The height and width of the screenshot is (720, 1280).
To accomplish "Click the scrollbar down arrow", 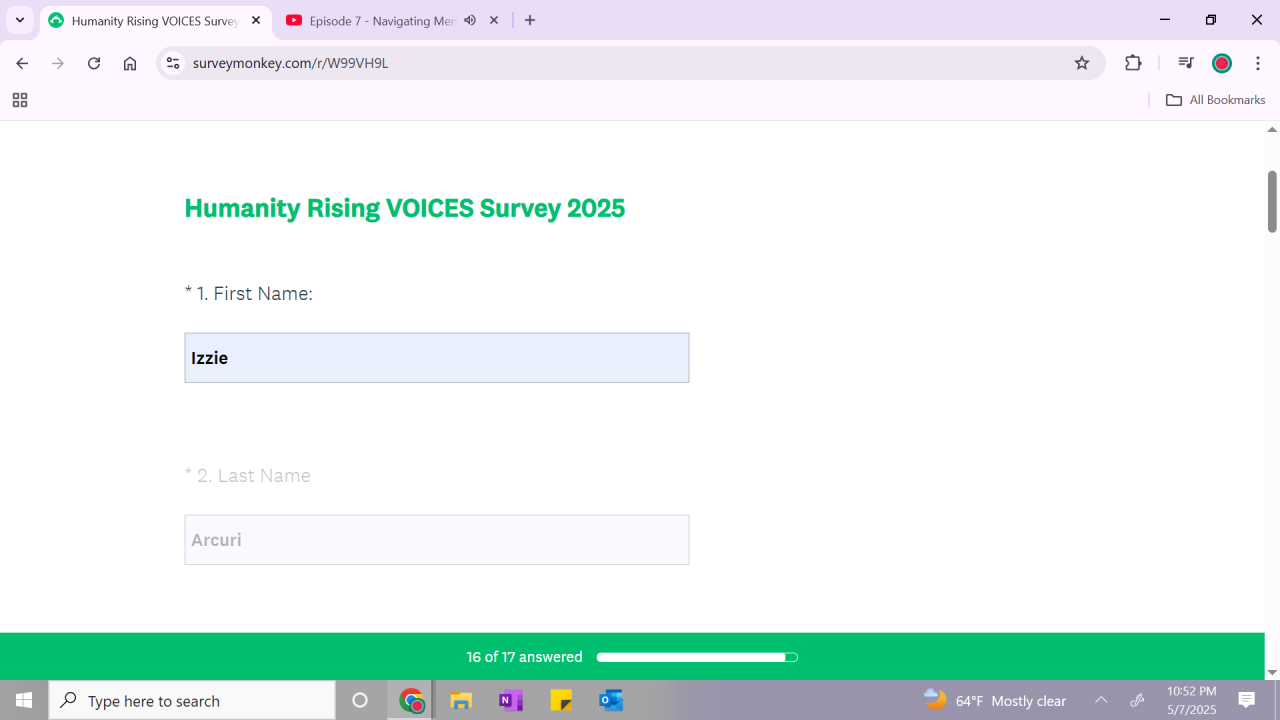I will (1272, 673).
